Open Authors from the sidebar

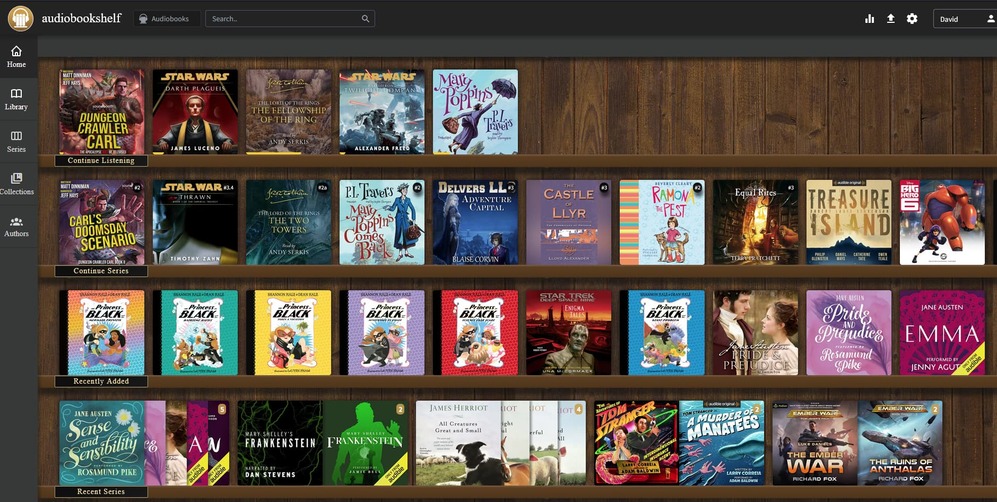[17, 226]
